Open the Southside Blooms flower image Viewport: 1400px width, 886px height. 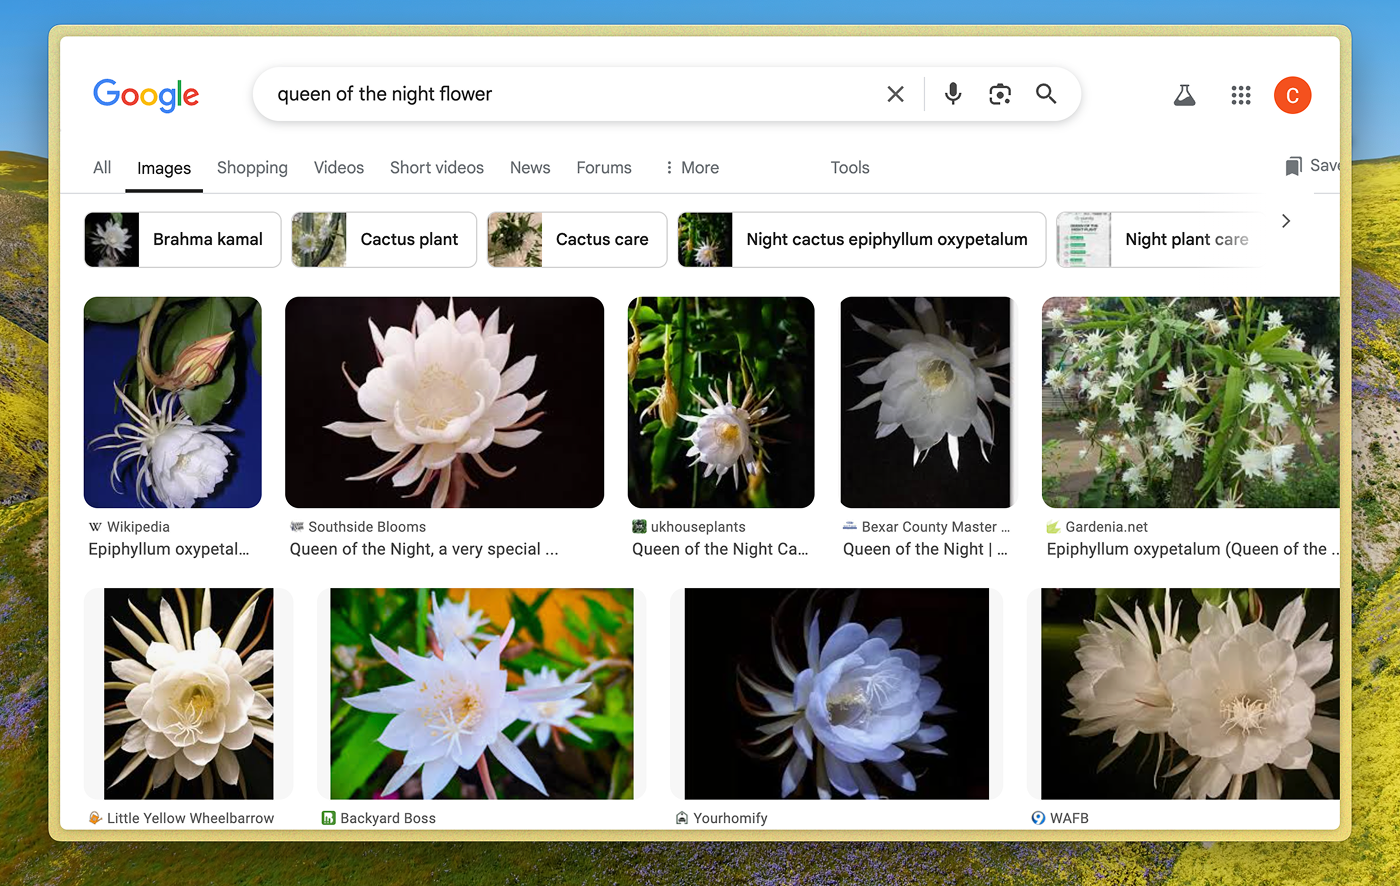(x=445, y=402)
